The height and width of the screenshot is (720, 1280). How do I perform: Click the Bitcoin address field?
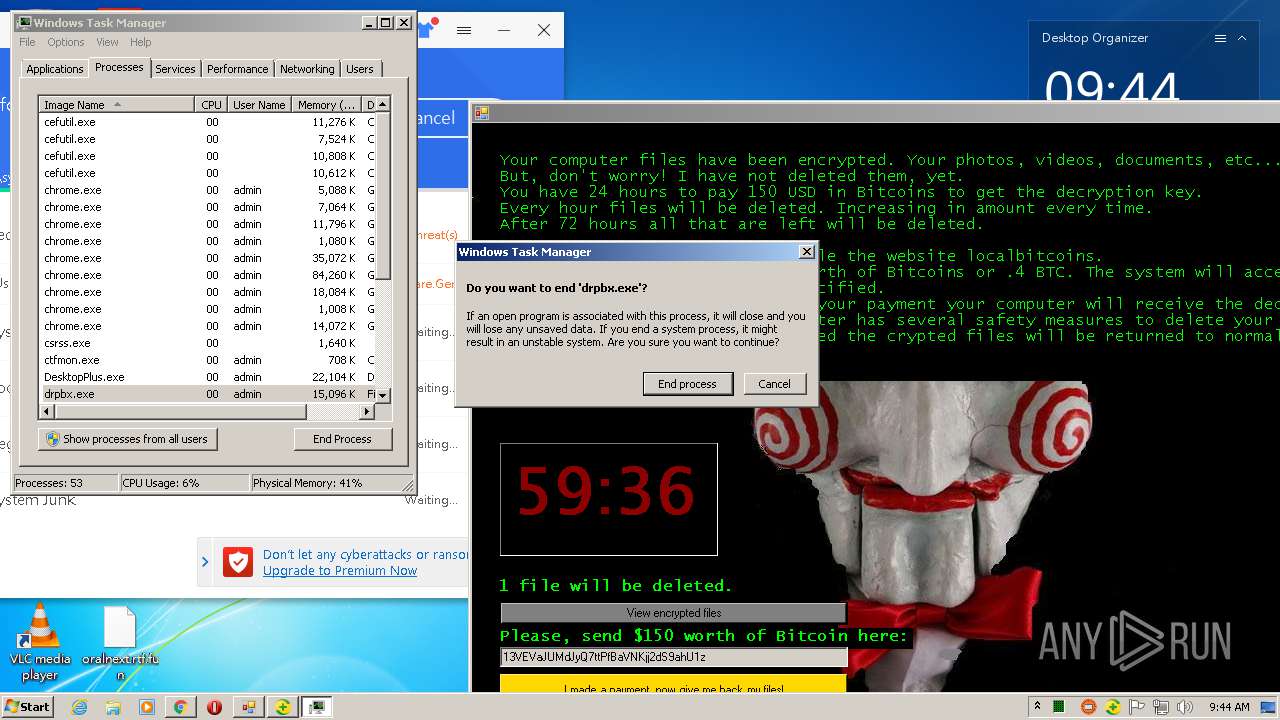673,657
